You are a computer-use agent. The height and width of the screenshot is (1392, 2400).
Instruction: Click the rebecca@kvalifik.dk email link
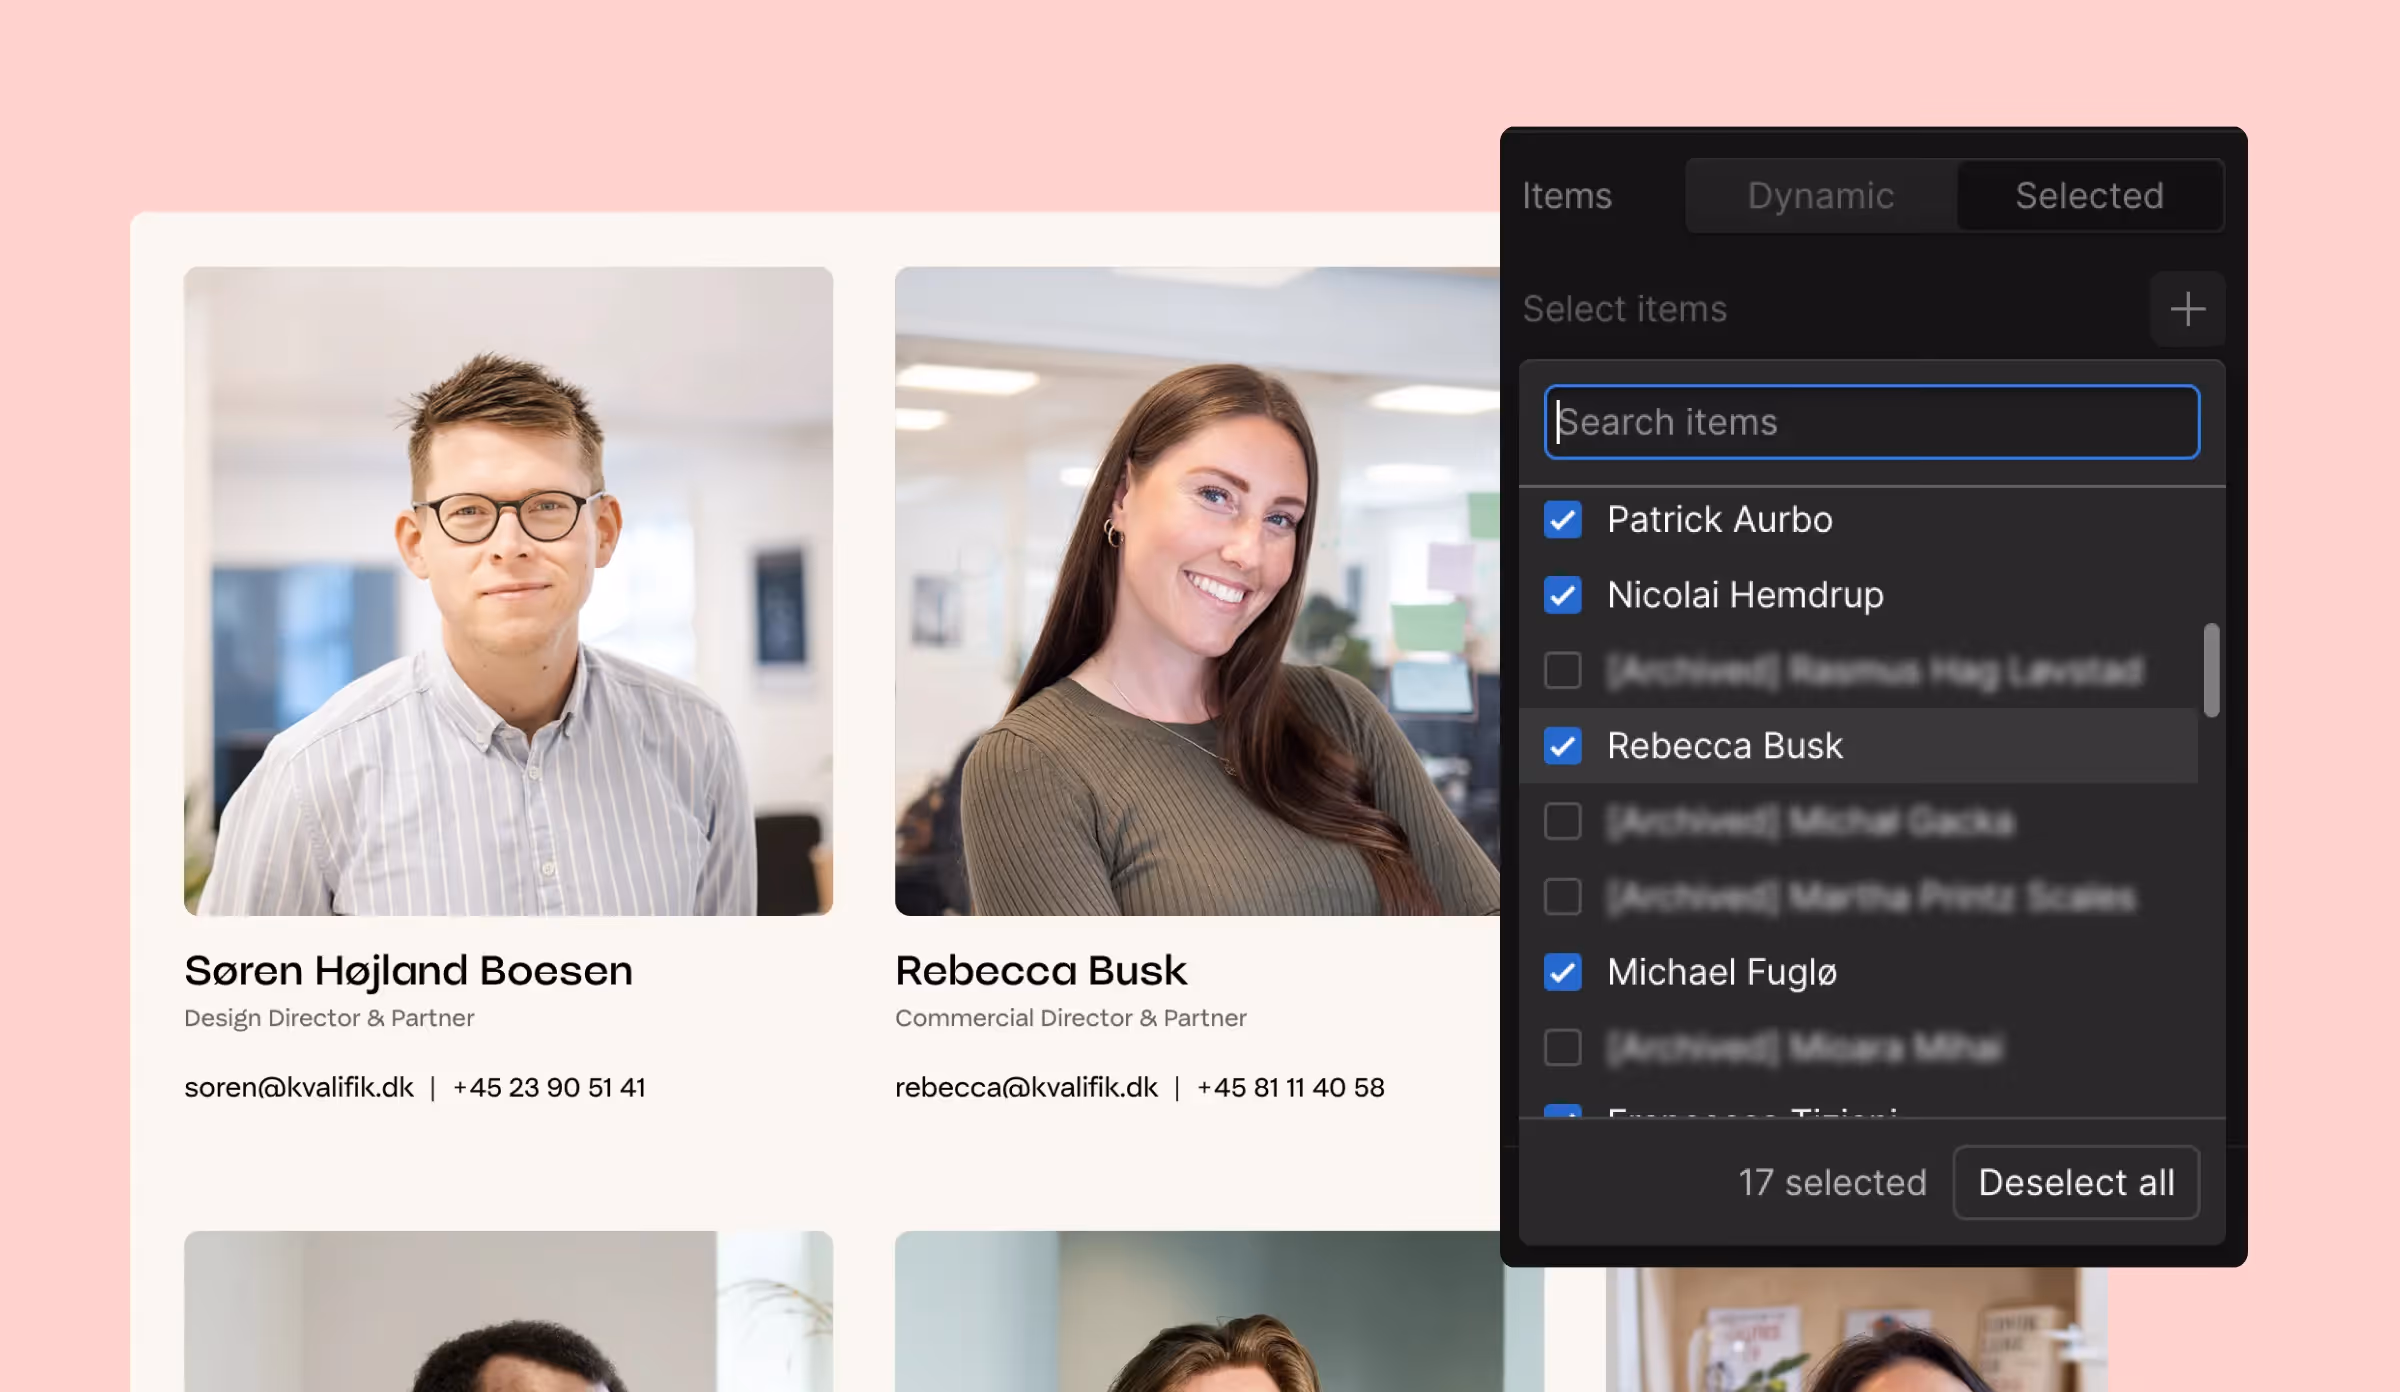pos(1026,1087)
